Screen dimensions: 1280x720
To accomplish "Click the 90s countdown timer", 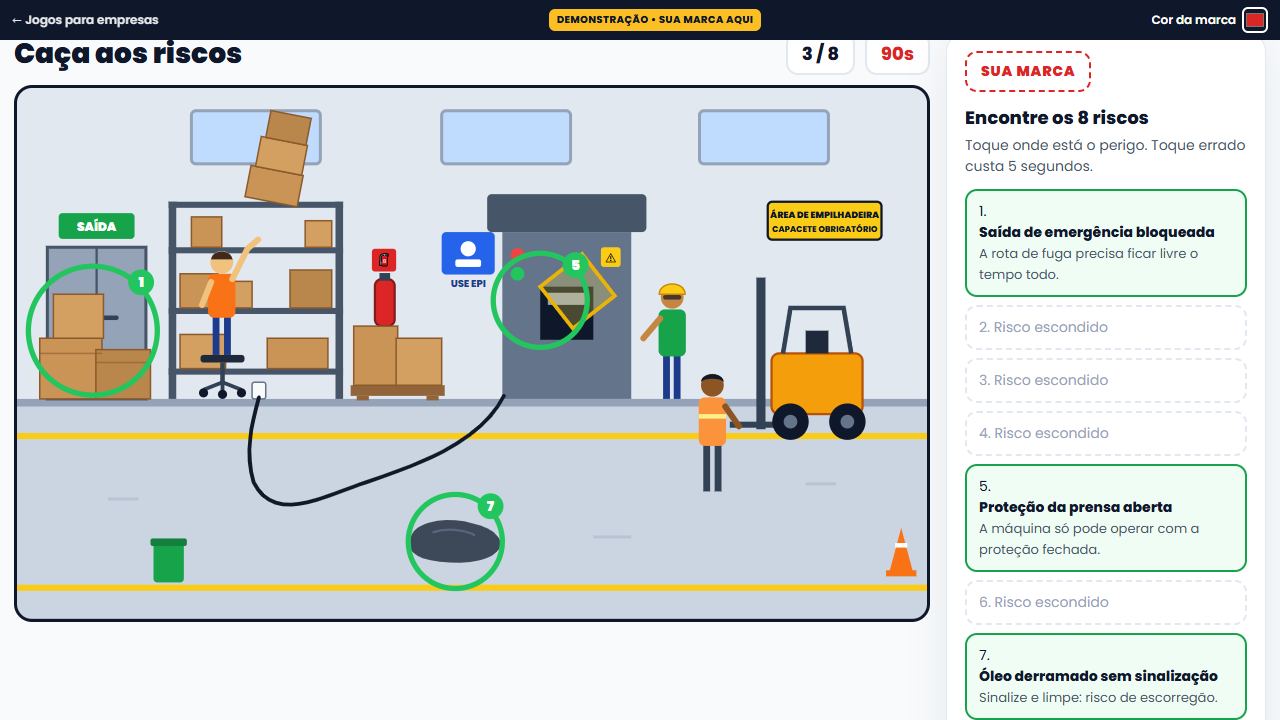I will pos(897,54).
